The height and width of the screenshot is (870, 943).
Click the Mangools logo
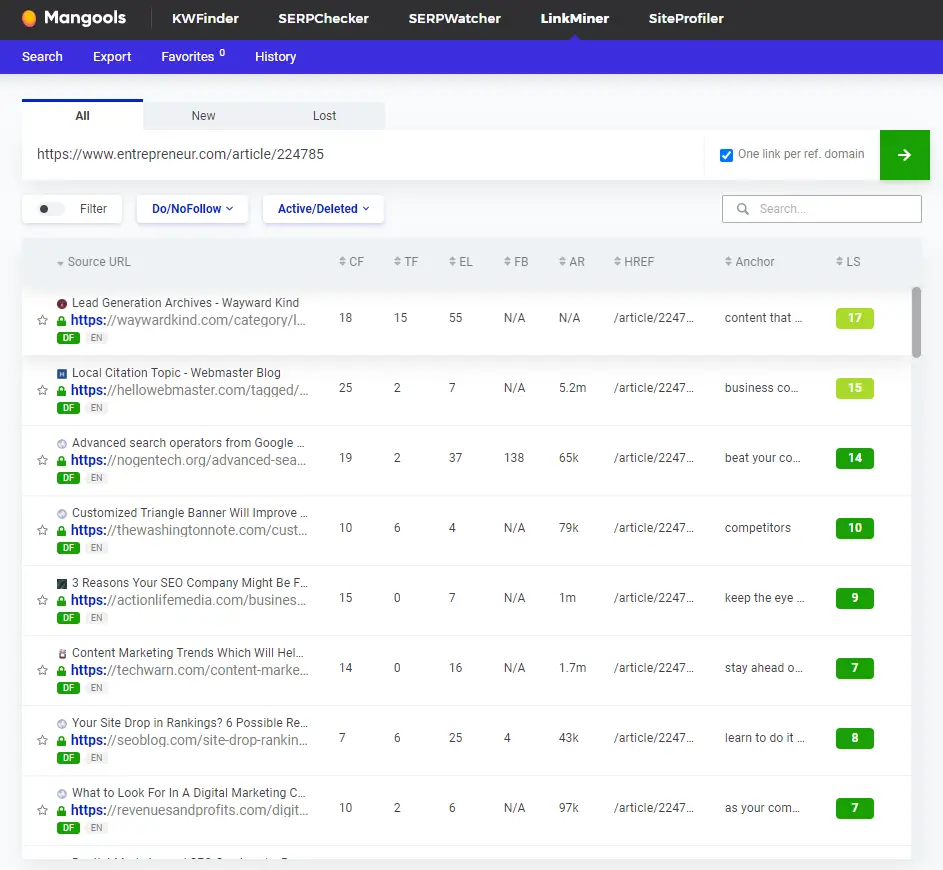click(74, 18)
